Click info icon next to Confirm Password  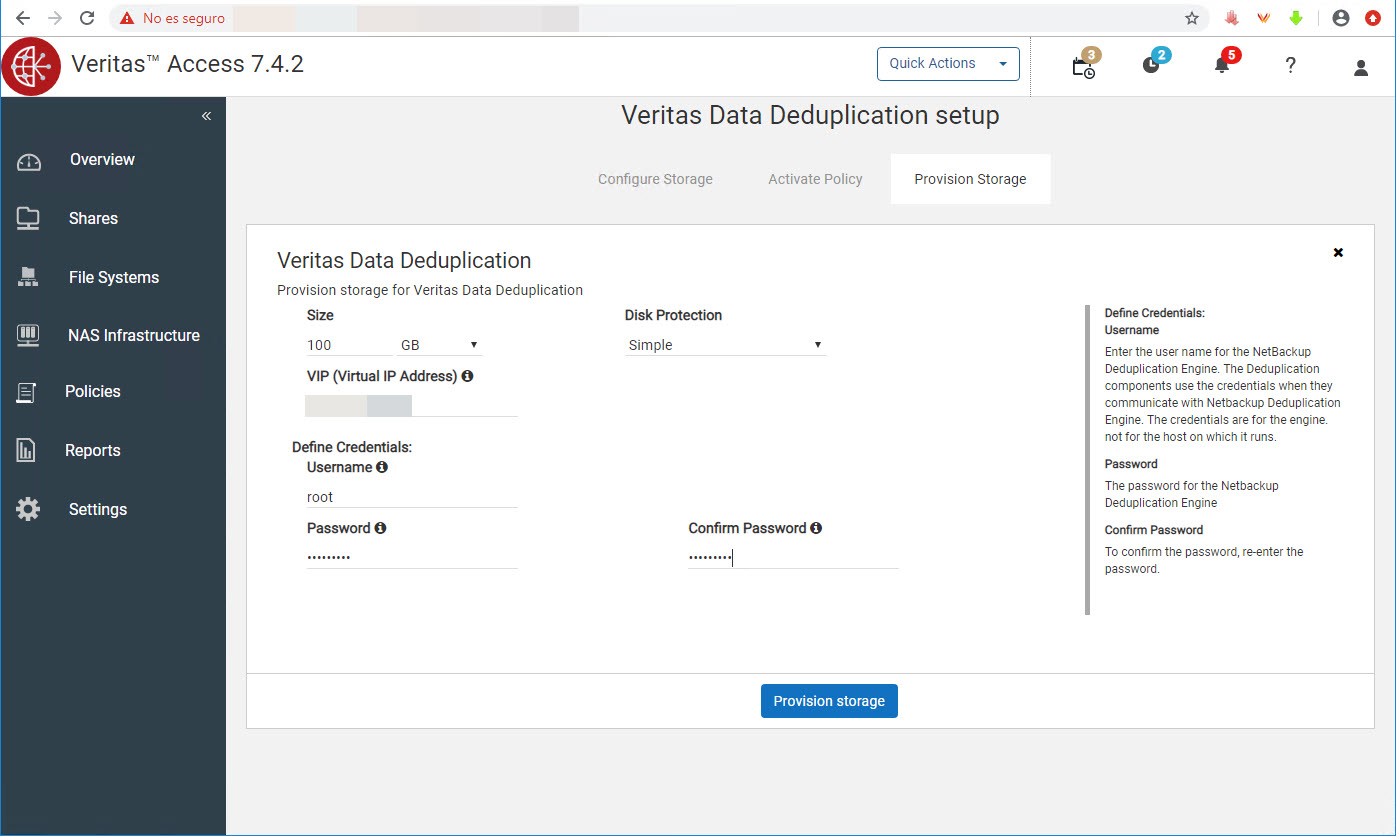[x=816, y=528]
